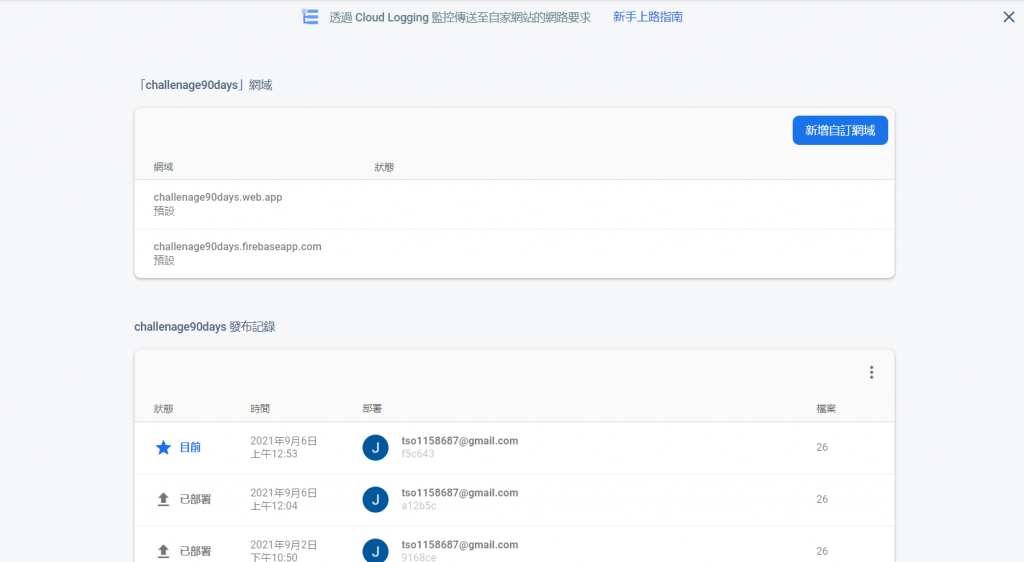
Task: Select the hash text 9168ce
Action: [x=419, y=557]
